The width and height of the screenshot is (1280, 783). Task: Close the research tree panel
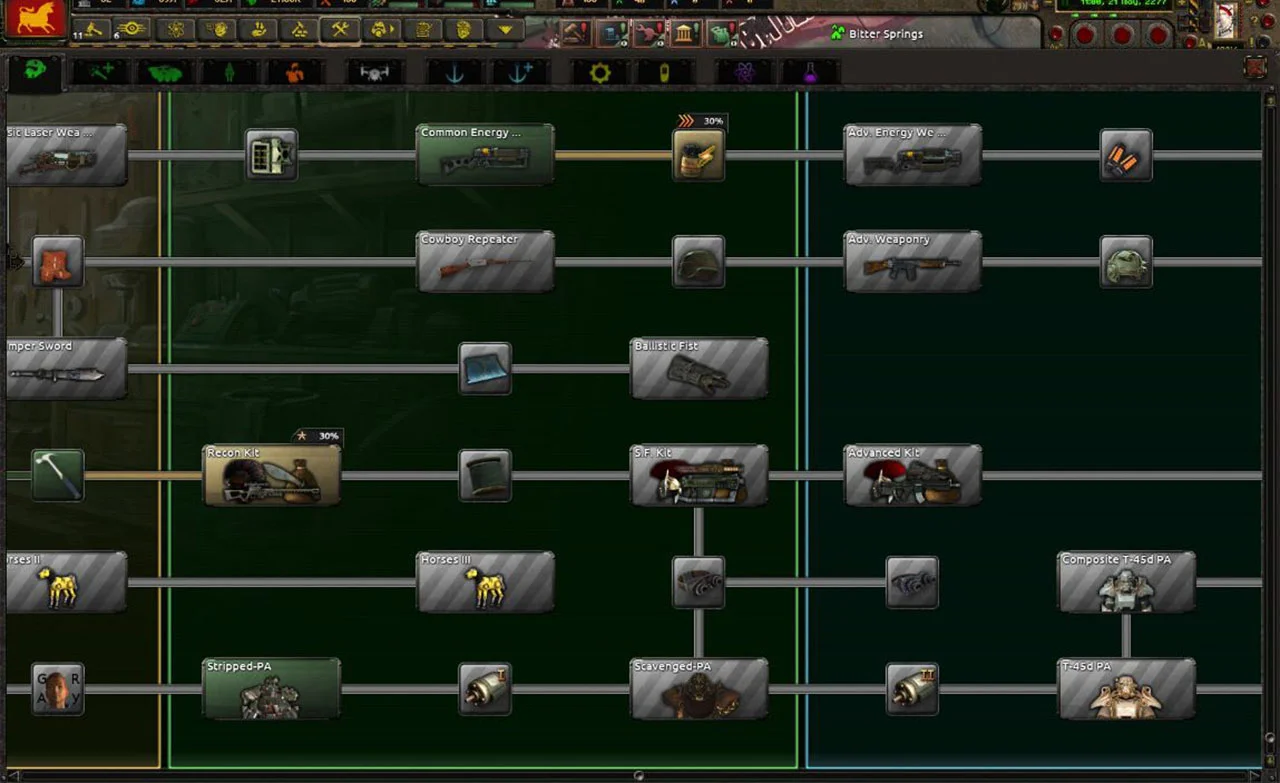pos(1256,68)
